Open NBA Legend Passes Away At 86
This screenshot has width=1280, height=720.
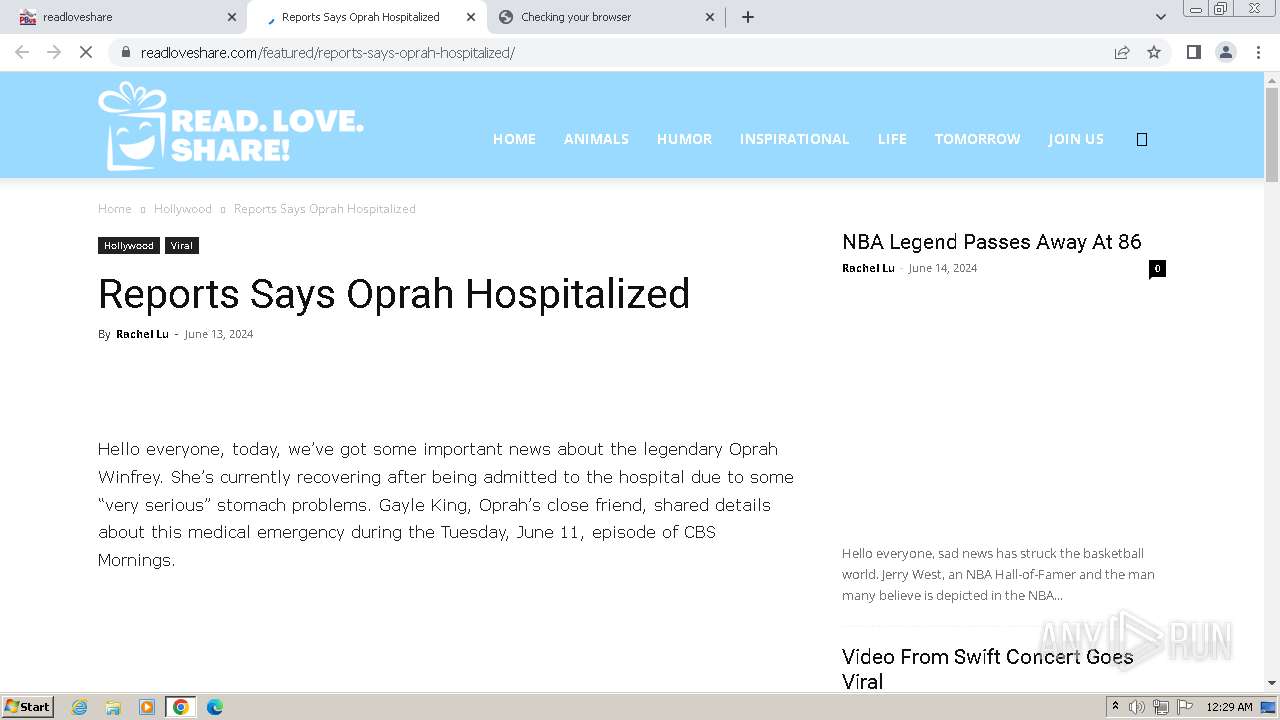tap(991, 242)
